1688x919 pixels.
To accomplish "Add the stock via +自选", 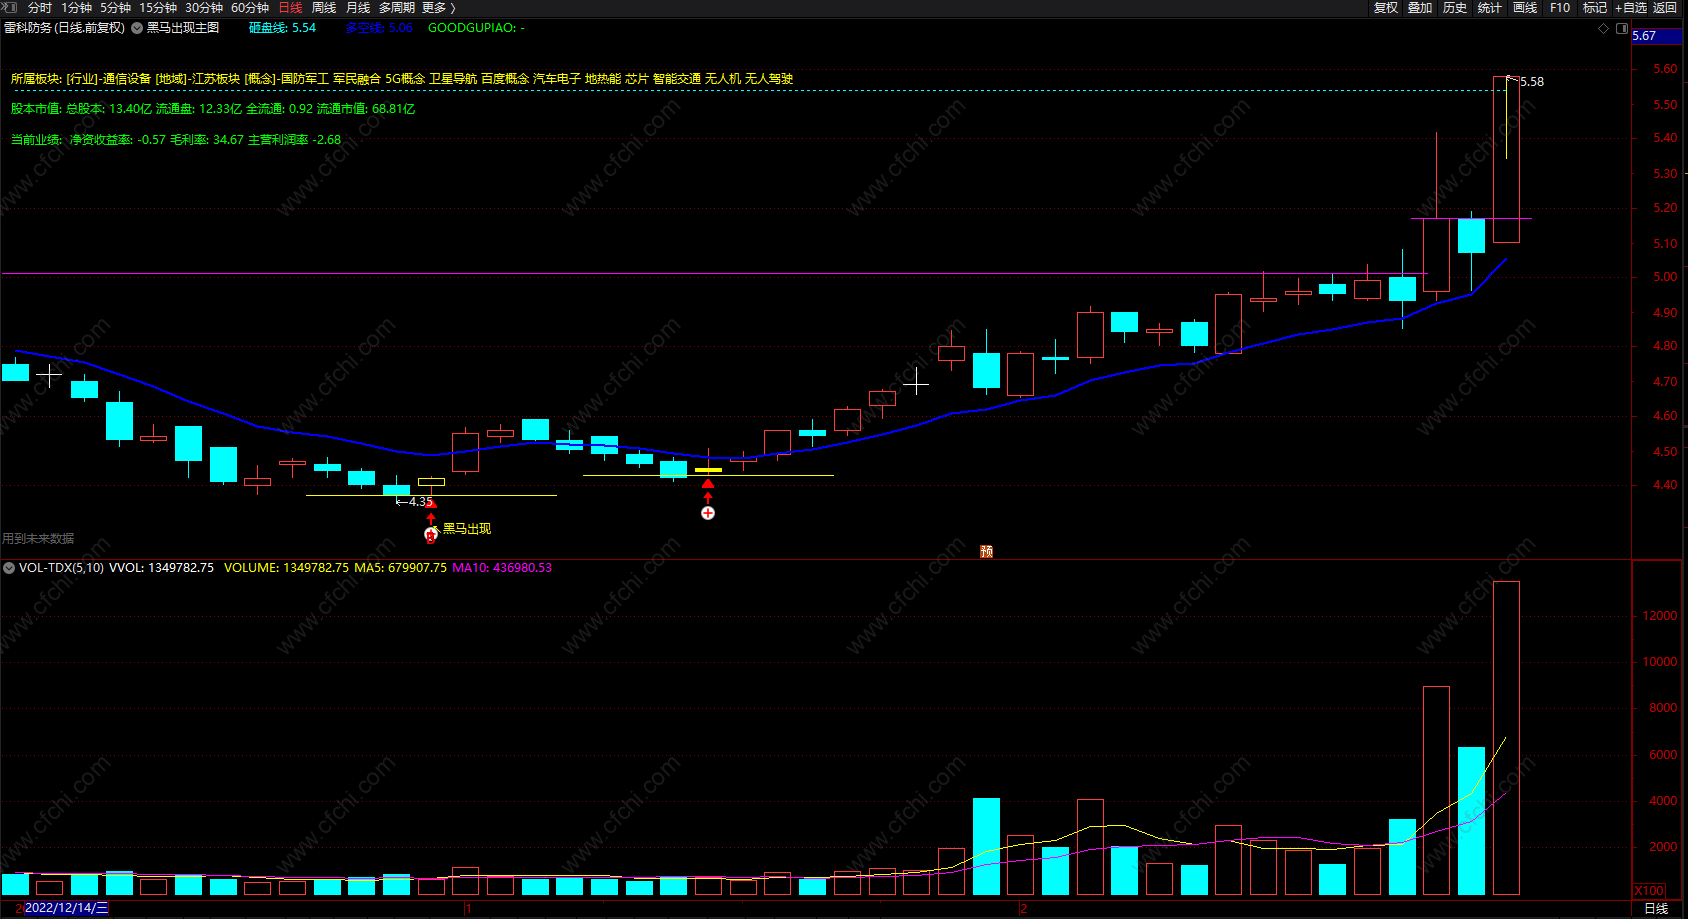I will pos(1630,8).
